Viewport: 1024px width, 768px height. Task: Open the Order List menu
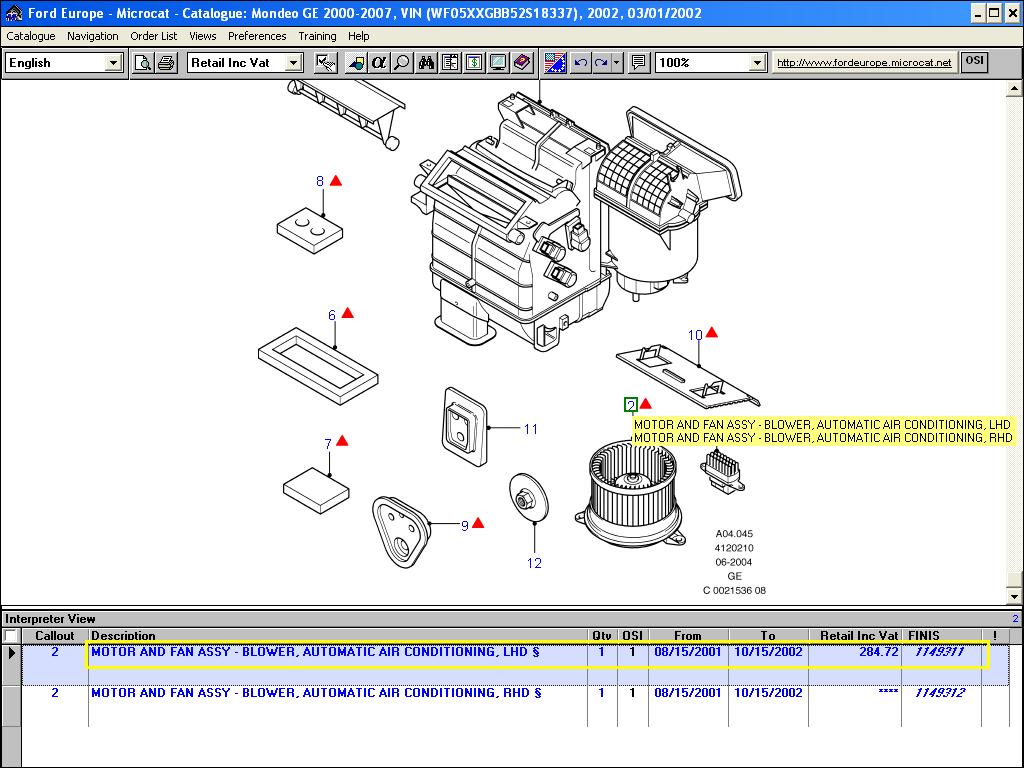click(x=153, y=36)
